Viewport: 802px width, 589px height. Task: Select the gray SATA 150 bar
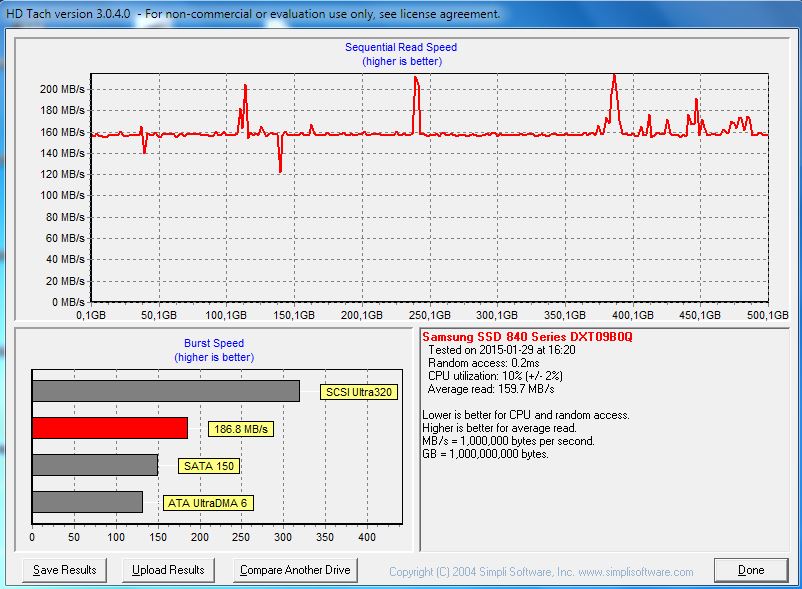(95, 465)
